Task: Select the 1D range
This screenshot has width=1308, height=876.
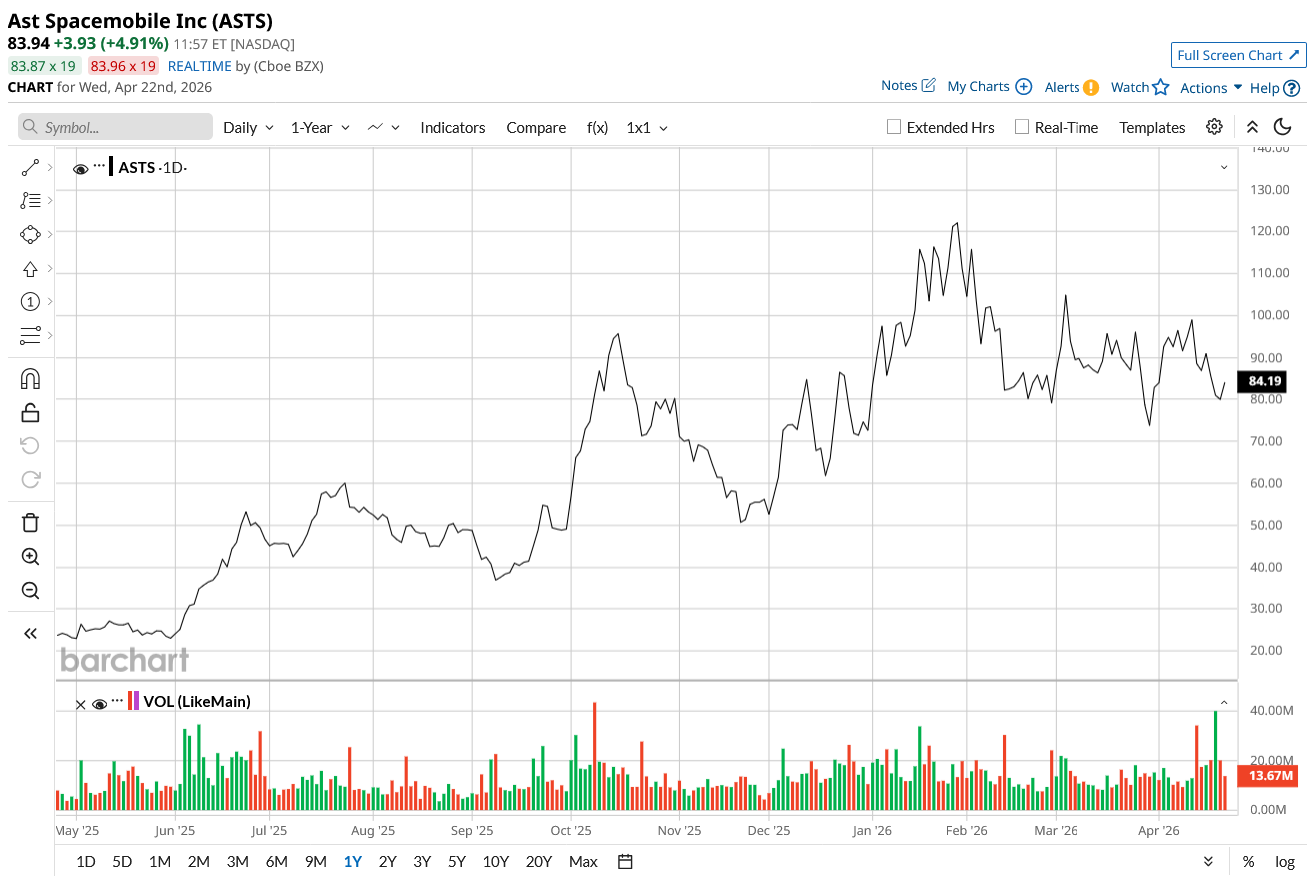Action: click(x=86, y=861)
